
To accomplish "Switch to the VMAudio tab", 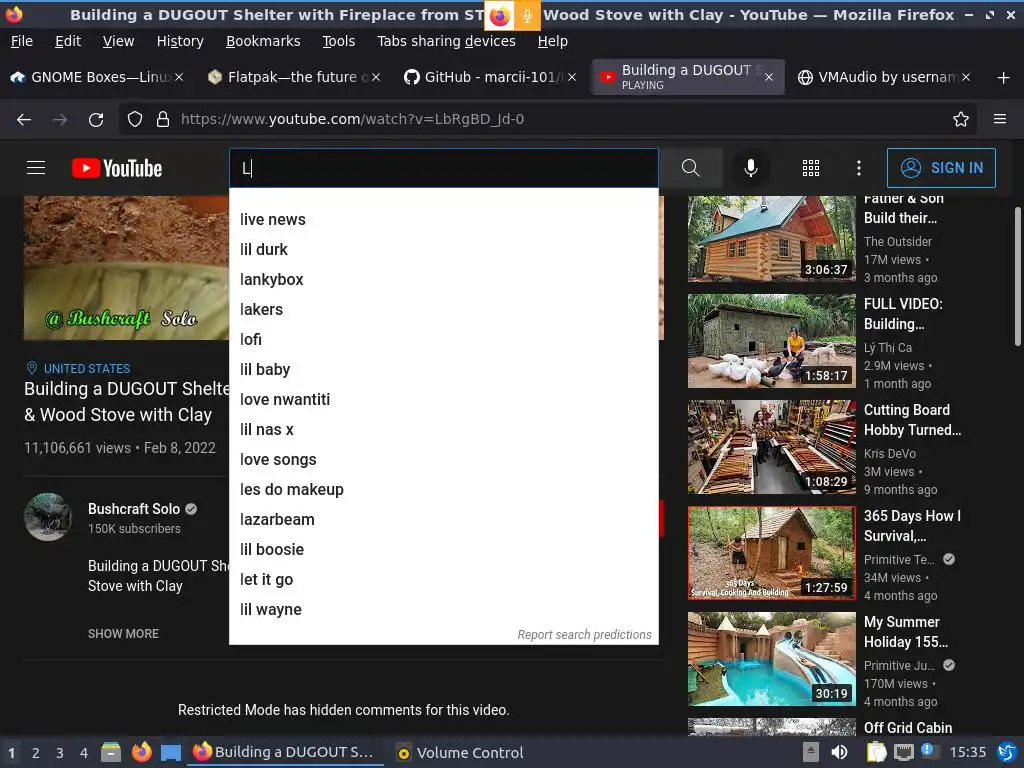I will click(x=883, y=77).
